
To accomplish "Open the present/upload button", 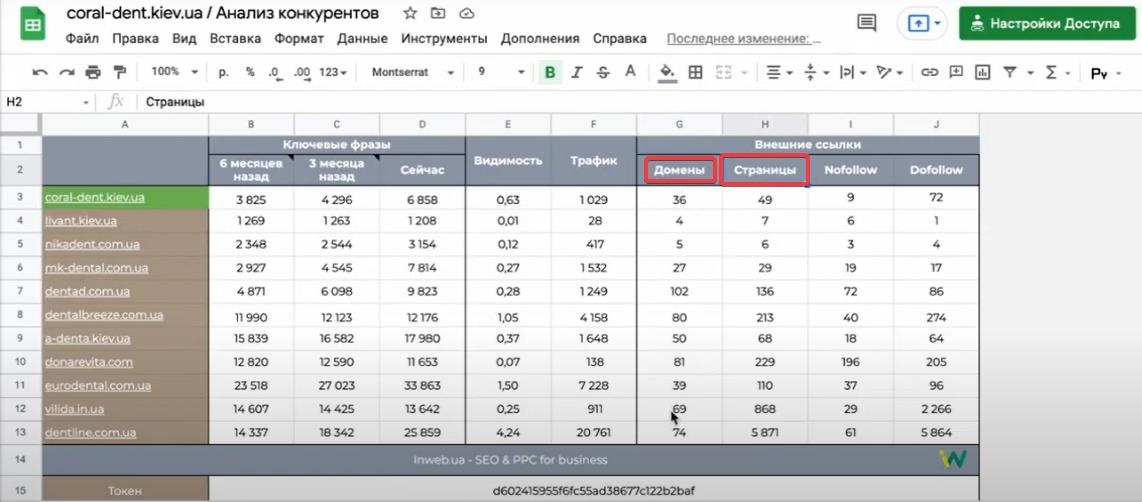I will (924, 23).
